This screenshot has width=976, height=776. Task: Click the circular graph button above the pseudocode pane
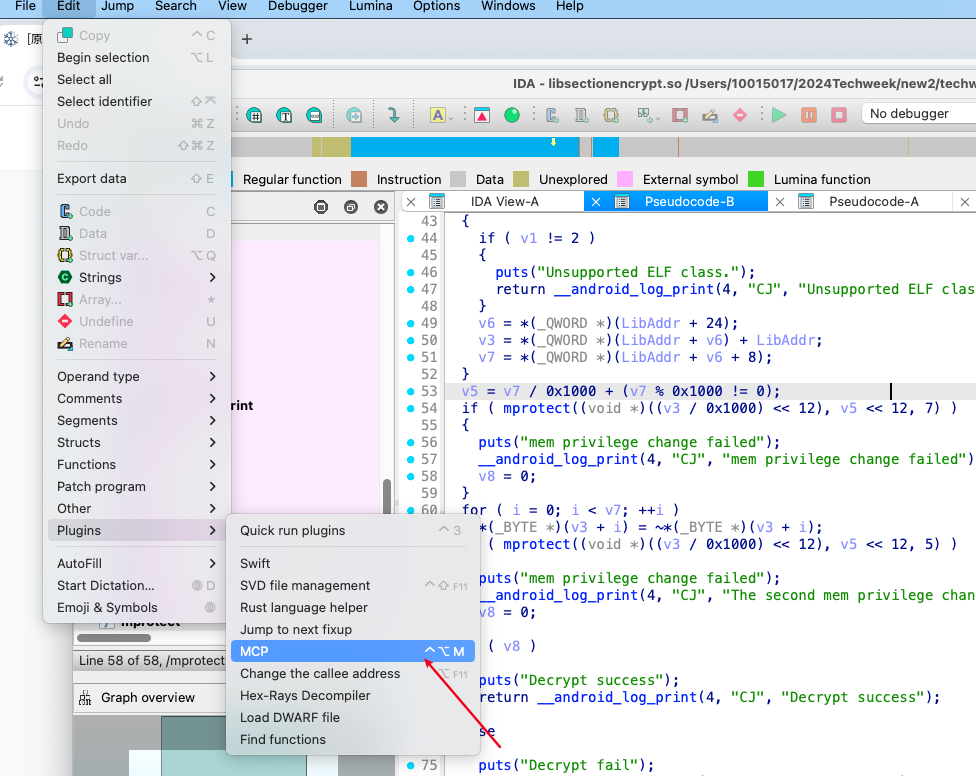click(320, 206)
